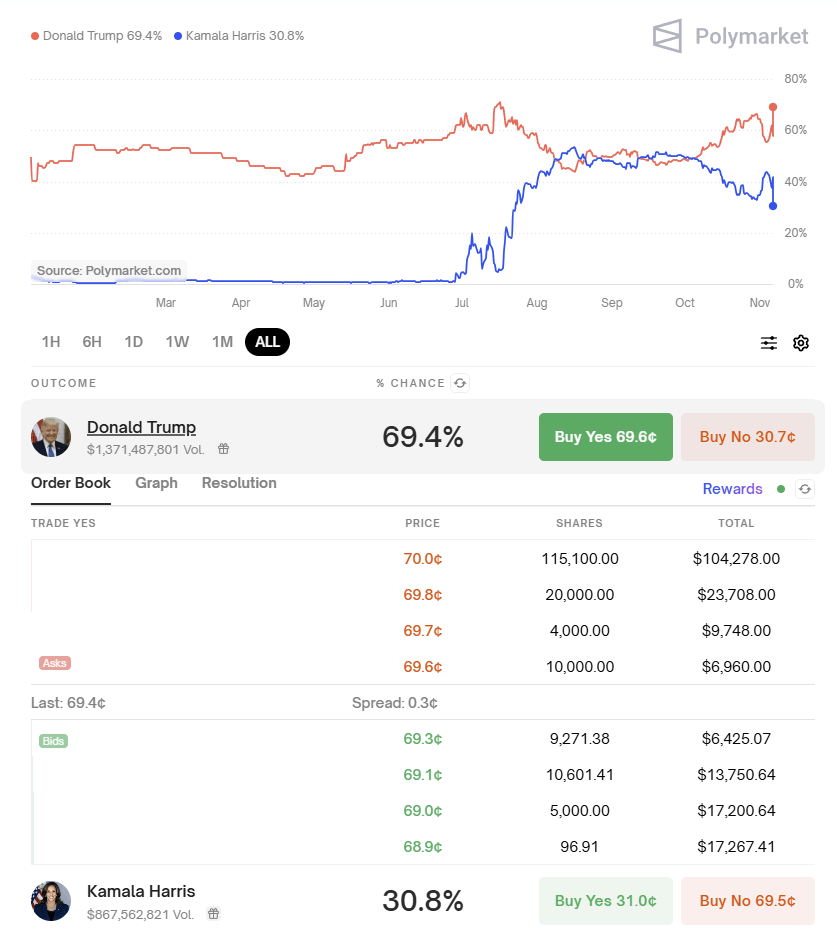
Task: Select the 1W time range
Action: tap(177, 342)
